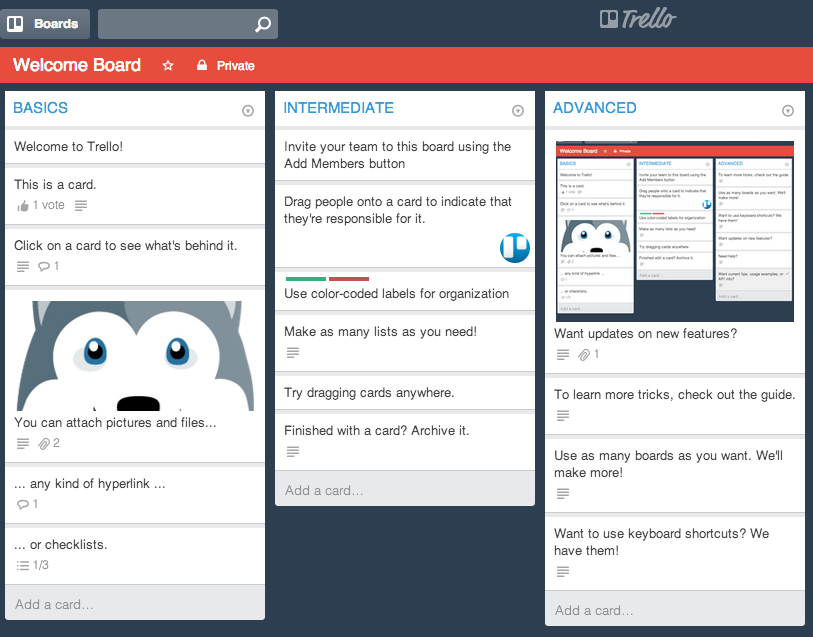Open the ADVANCED list menu
Viewport: 813px width, 637px height.
[787, 111]
